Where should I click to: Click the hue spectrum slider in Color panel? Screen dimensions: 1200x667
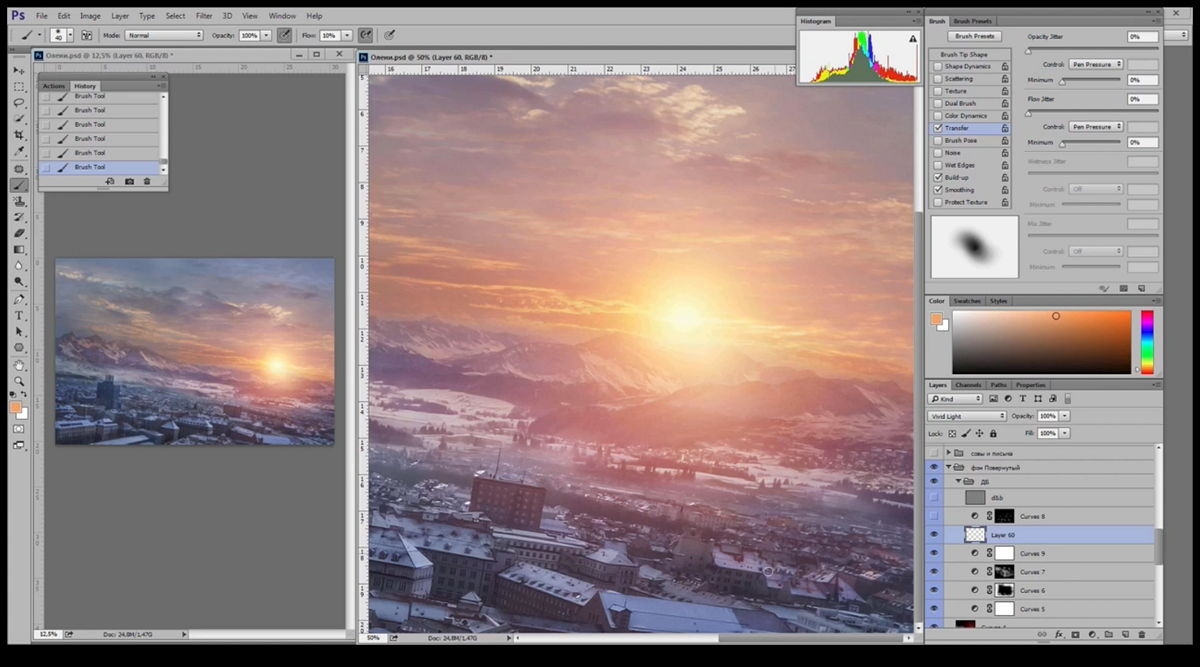(1147, 342)
